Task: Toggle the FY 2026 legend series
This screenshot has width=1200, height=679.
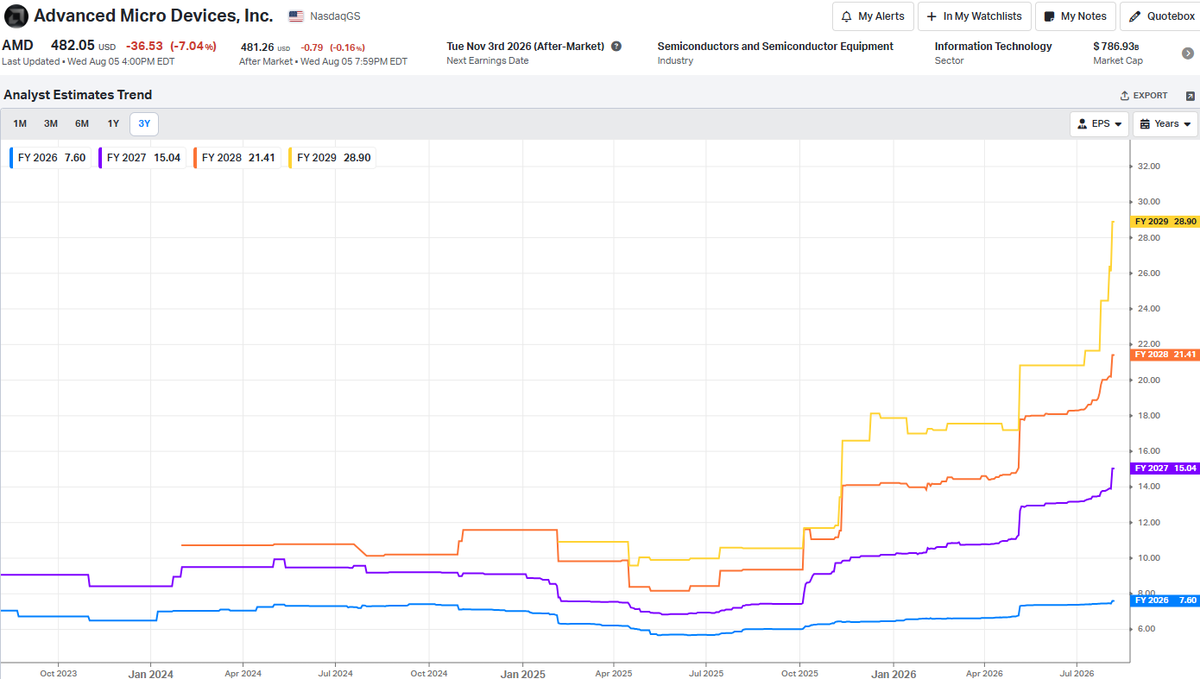Action: (51, 157)
